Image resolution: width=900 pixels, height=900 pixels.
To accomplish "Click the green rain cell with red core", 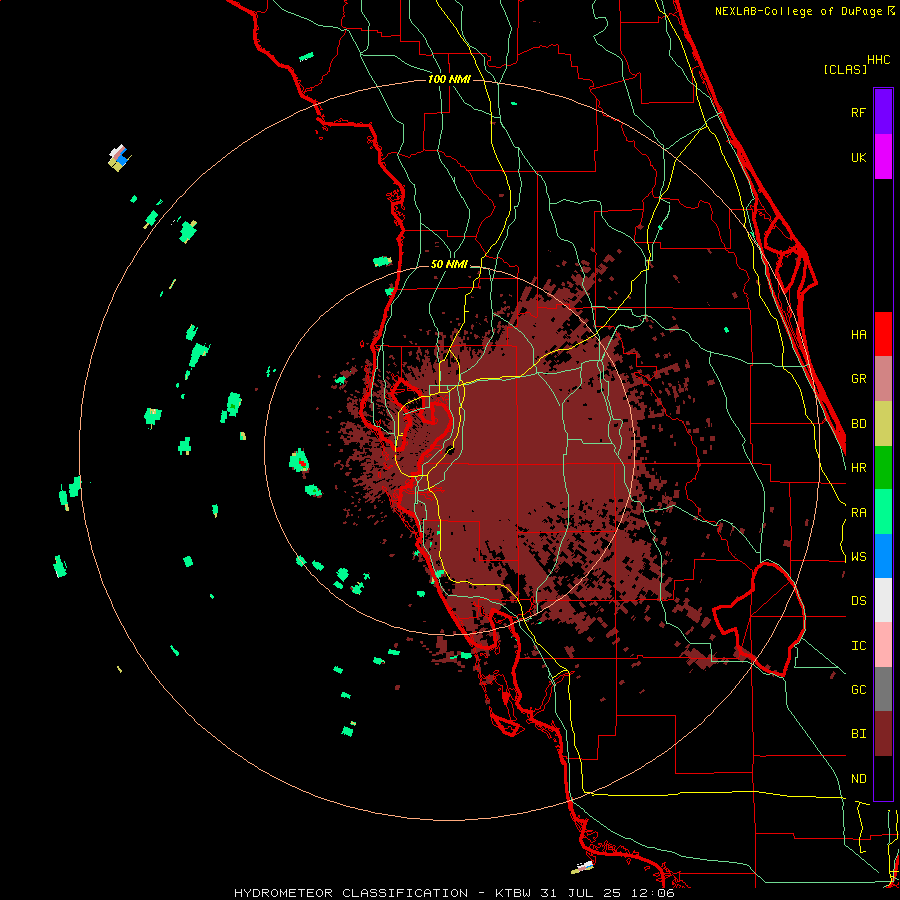I will point(299,461).
